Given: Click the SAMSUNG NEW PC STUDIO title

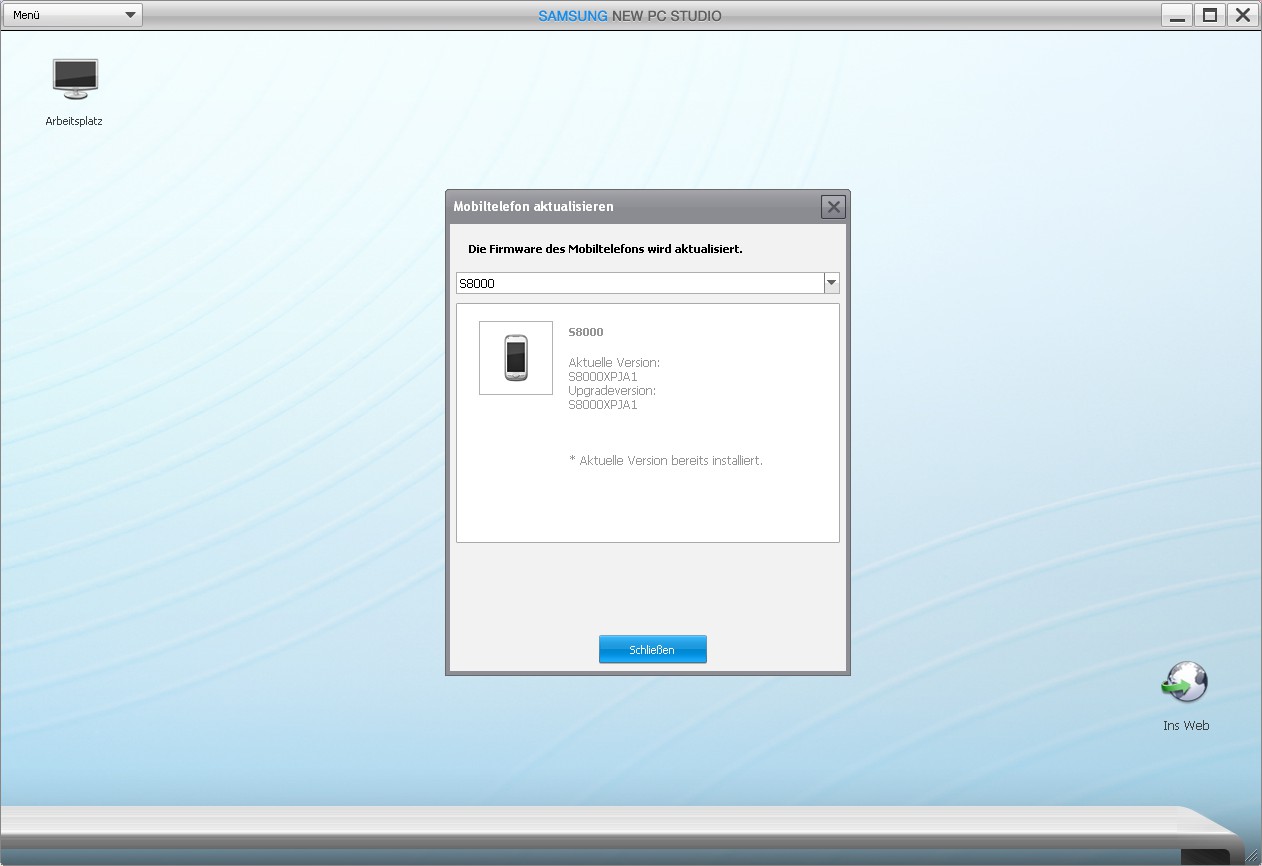Looking at the screenshot, I should [630, 16].
